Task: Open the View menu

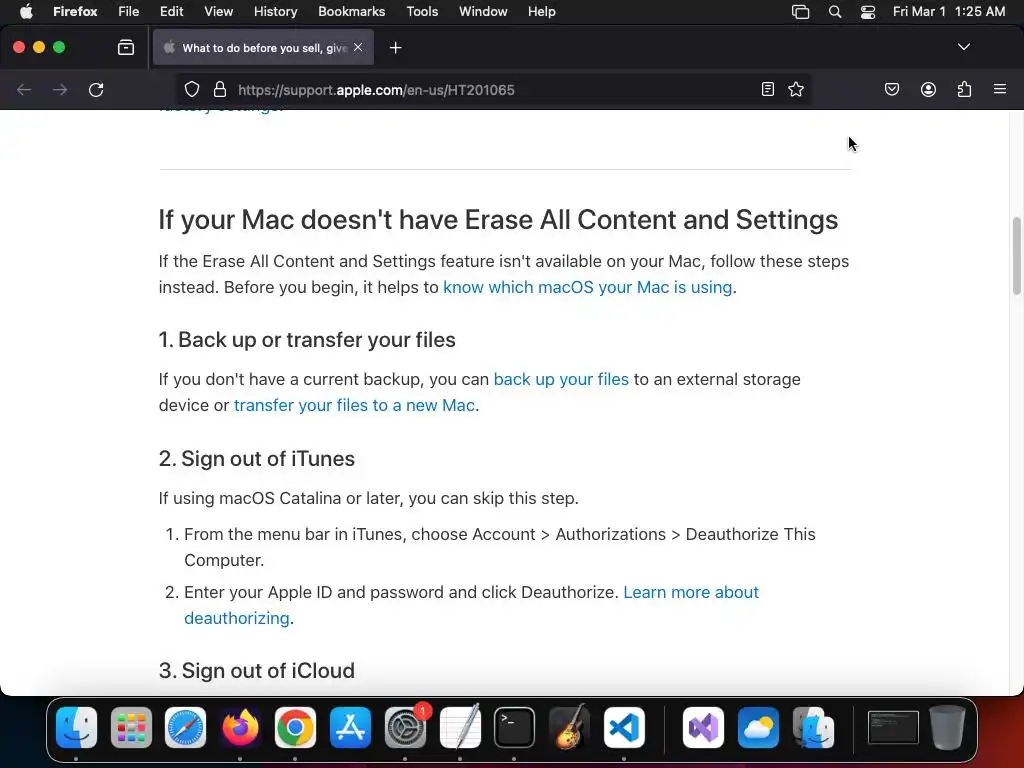Action: pyautogui.click(x=218, y=12)
